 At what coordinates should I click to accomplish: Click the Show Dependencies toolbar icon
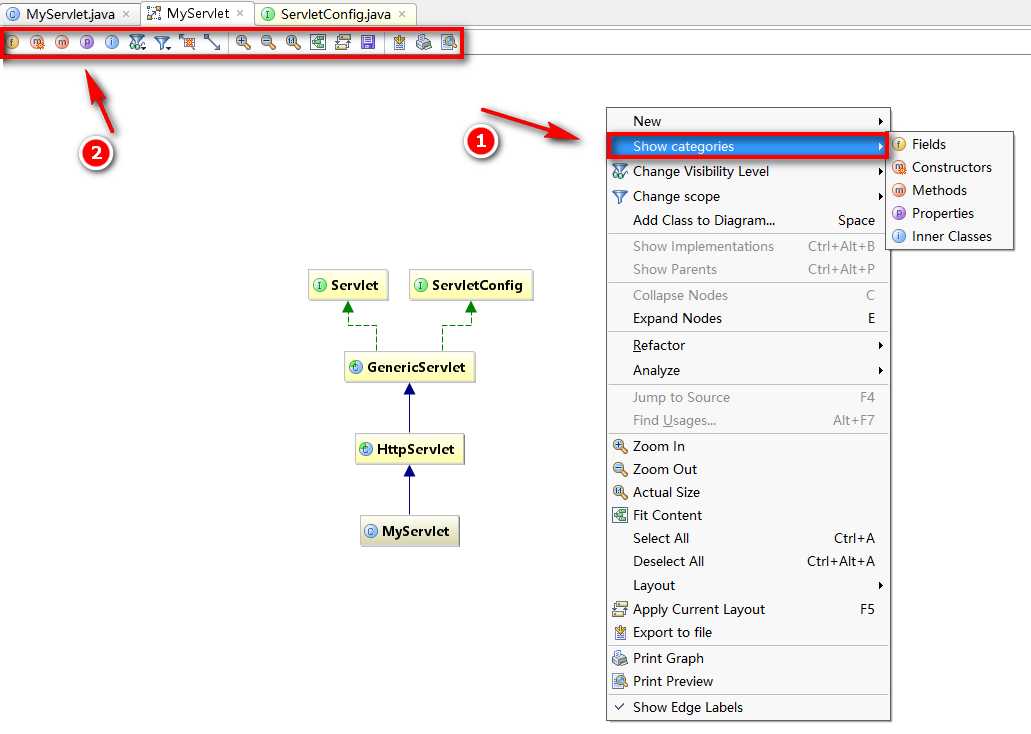click(x=187, y=43)
